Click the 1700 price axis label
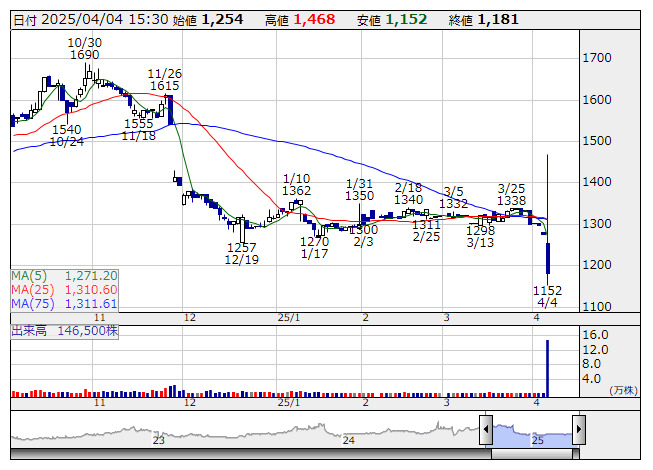This screenshot has height=470, width=653. [597, 58]
